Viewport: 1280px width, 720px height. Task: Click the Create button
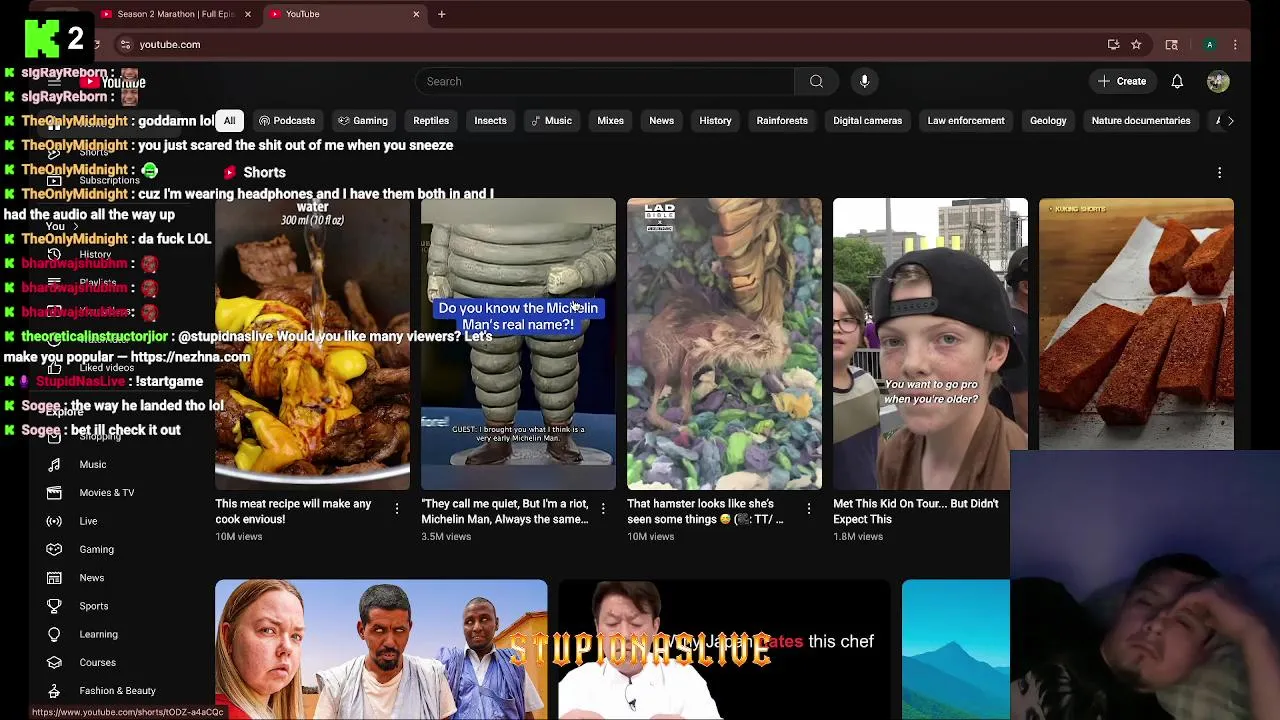[x=1121, y=81]
